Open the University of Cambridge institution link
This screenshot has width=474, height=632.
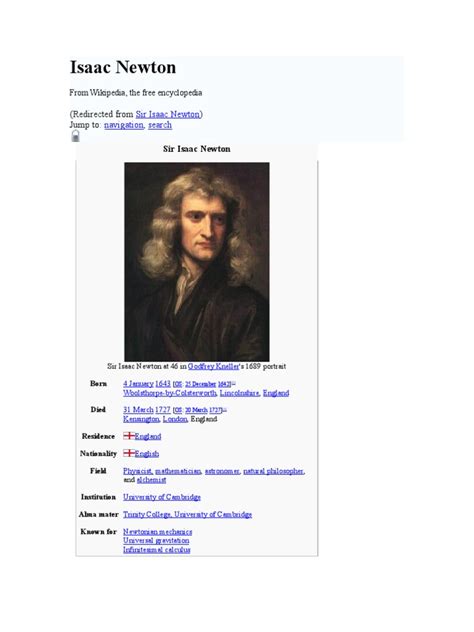point(162,497)
